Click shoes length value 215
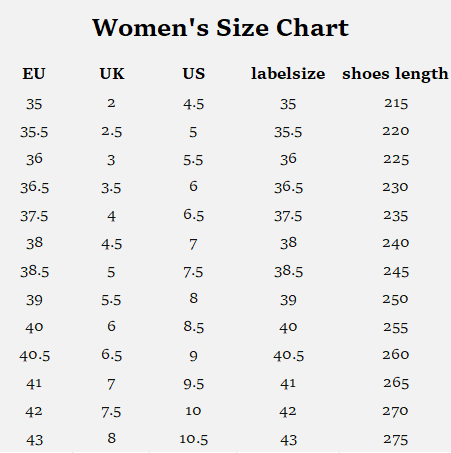Screen dimensions: 451x453 click(x=396, y=103)
